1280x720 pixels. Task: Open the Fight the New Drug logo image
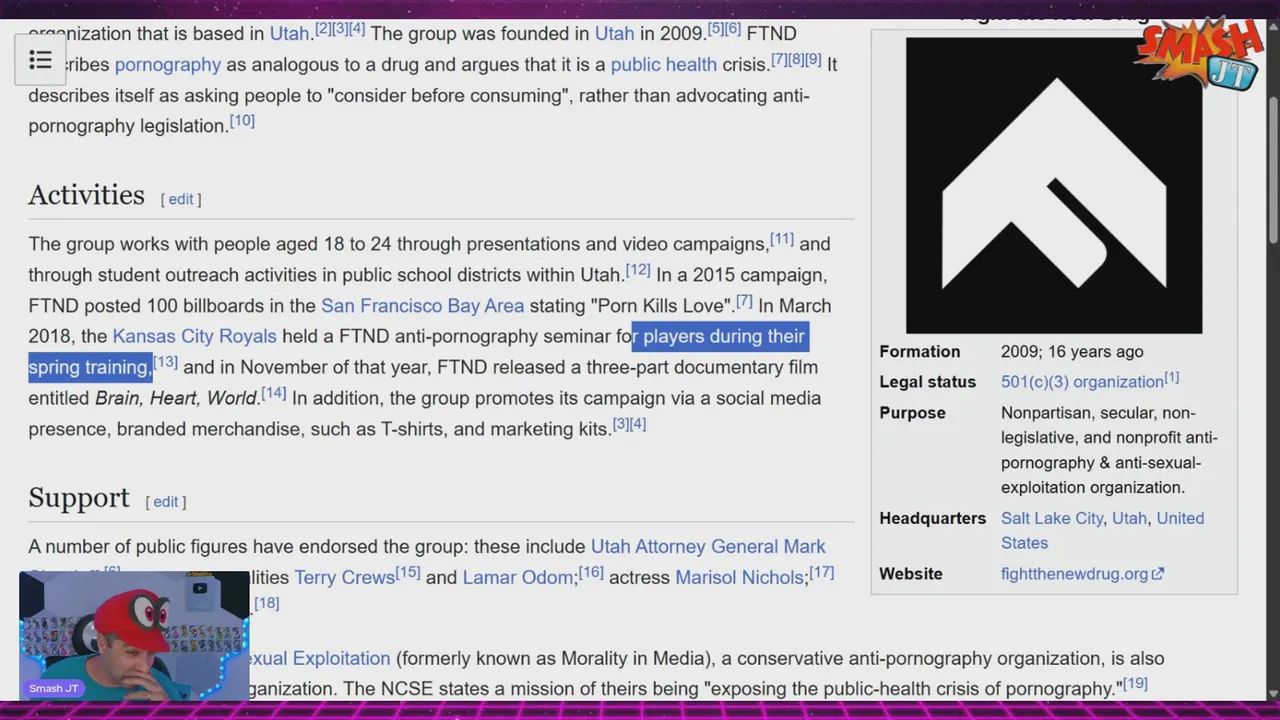(x=1054, y=185)
